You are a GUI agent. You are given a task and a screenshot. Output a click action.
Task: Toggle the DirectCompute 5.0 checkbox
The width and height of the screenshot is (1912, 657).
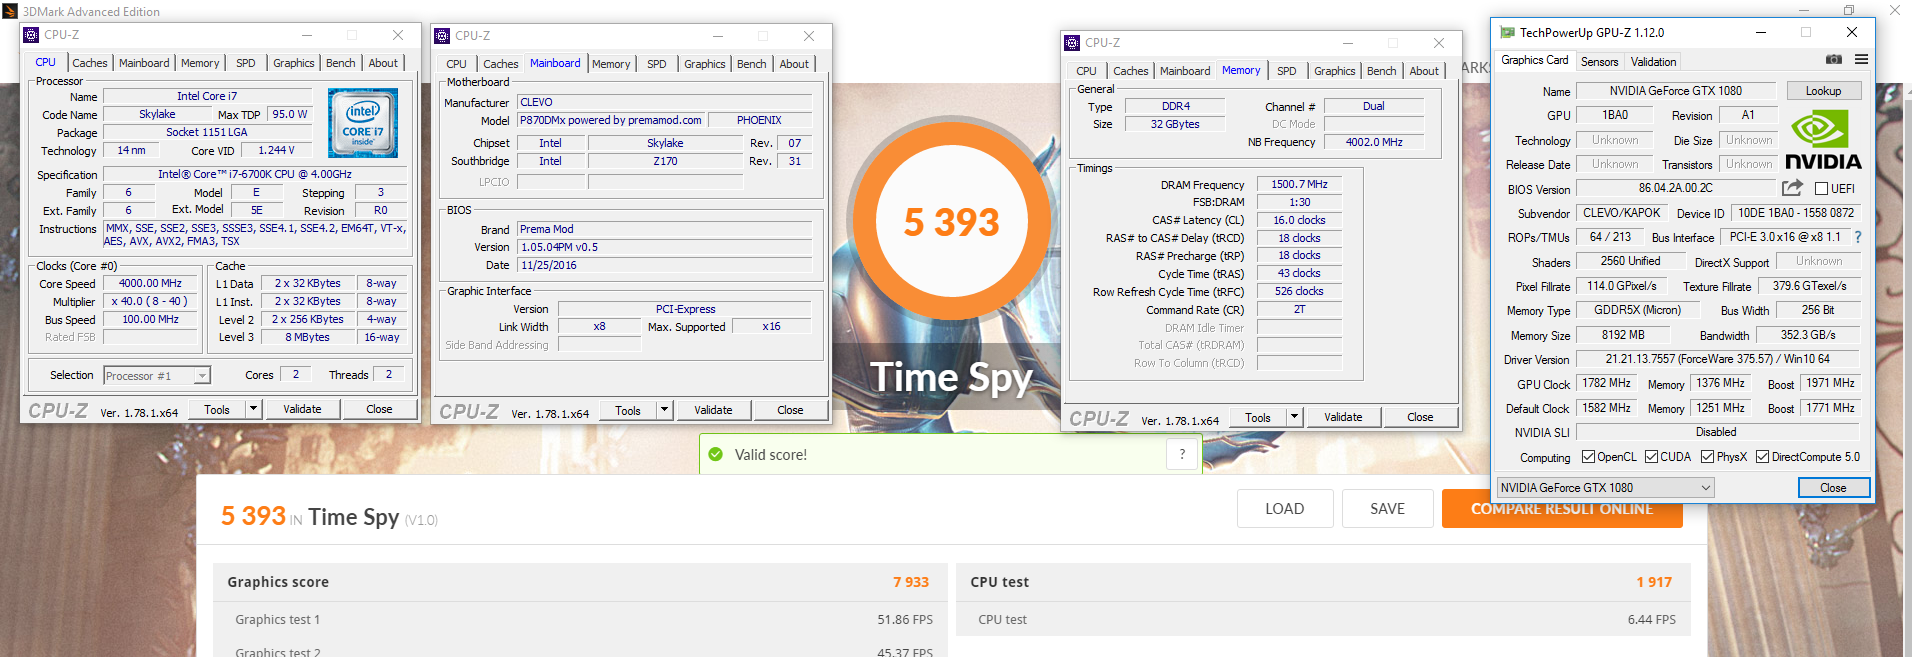click(x=1762, y=457)
